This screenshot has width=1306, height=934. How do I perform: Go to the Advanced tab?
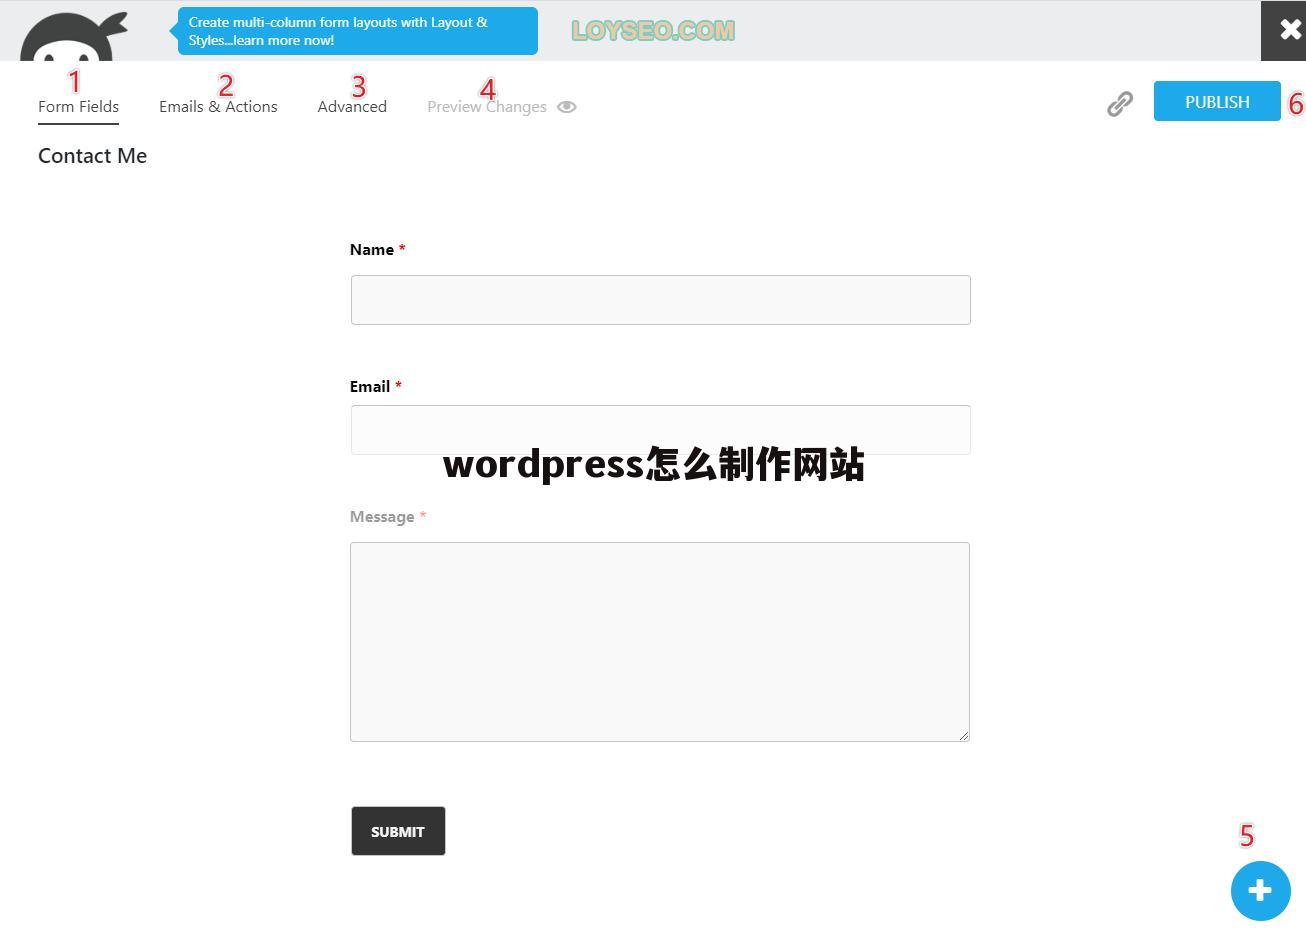tap(352, 107)
